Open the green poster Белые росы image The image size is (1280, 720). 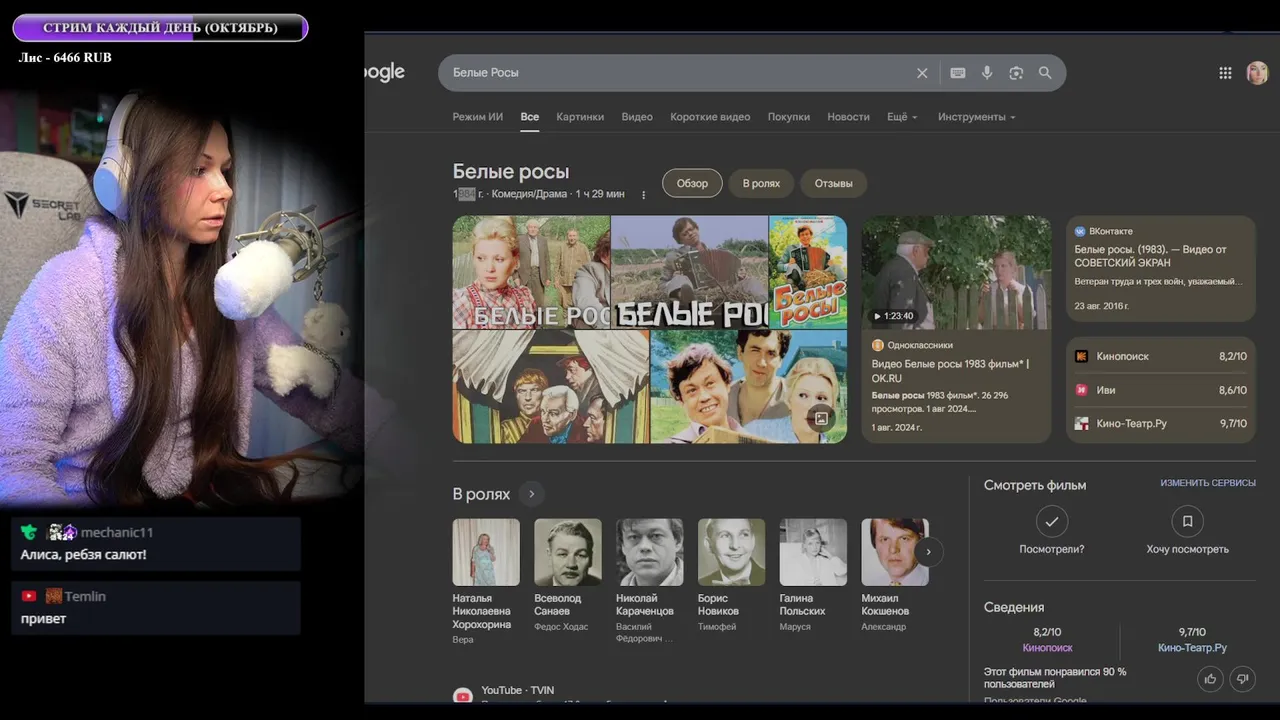coord(808,272)
